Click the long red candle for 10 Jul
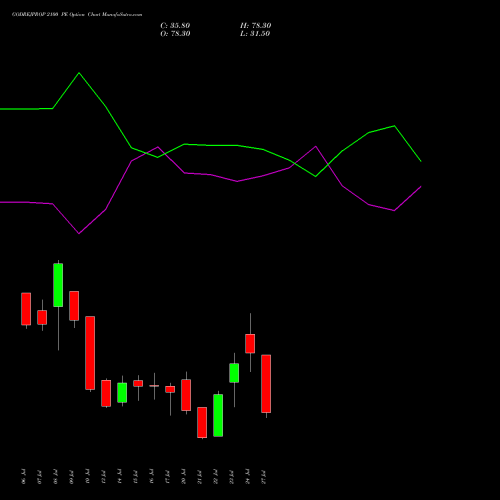 point(90,353)
